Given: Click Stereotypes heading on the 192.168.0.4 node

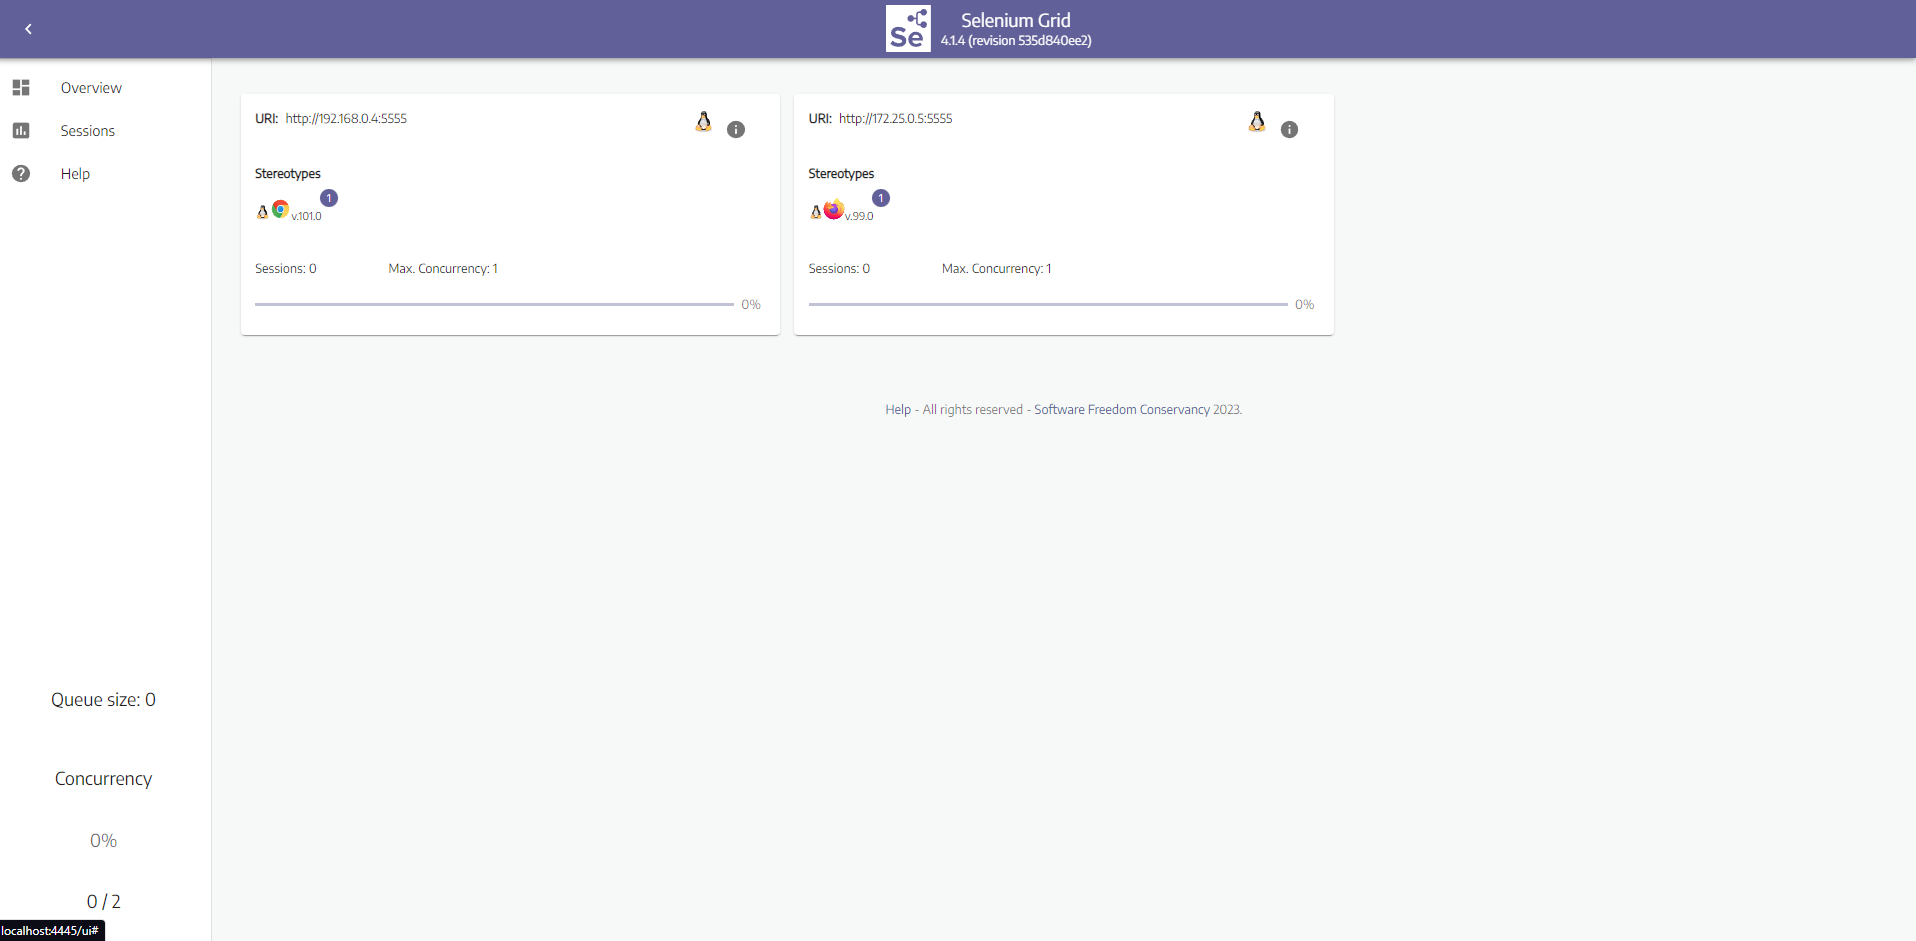Looking at the screenshot, I should [x=288, y=174].
